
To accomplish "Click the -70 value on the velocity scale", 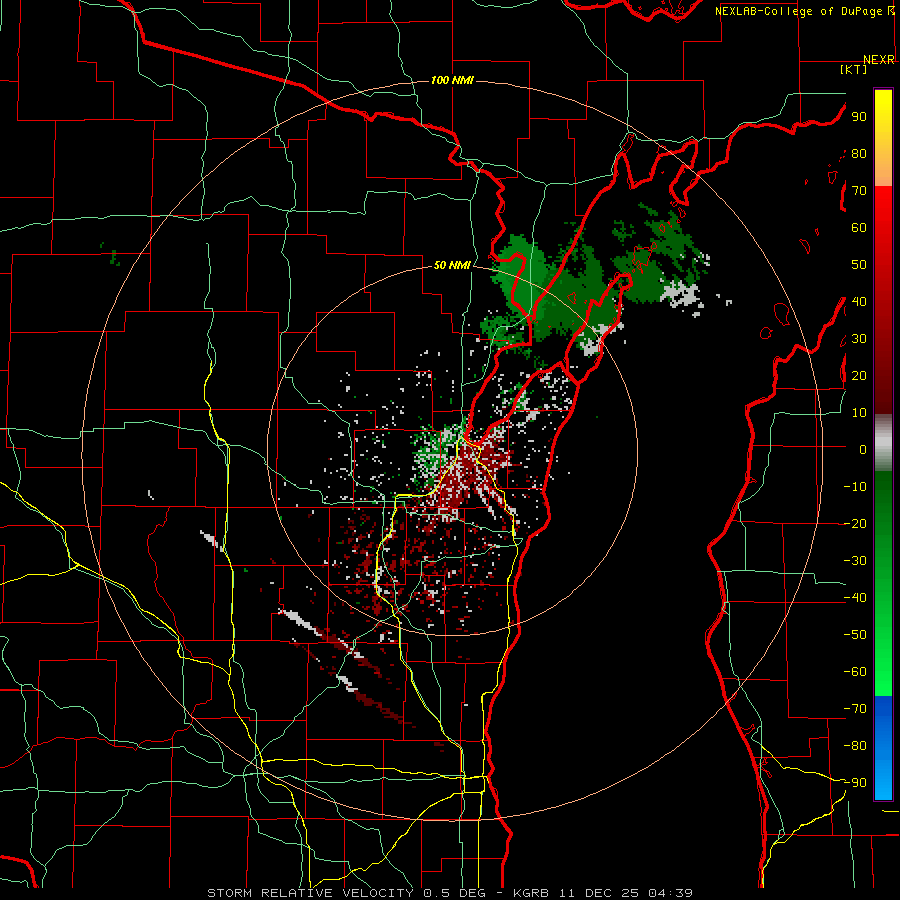I will [855, 709].
